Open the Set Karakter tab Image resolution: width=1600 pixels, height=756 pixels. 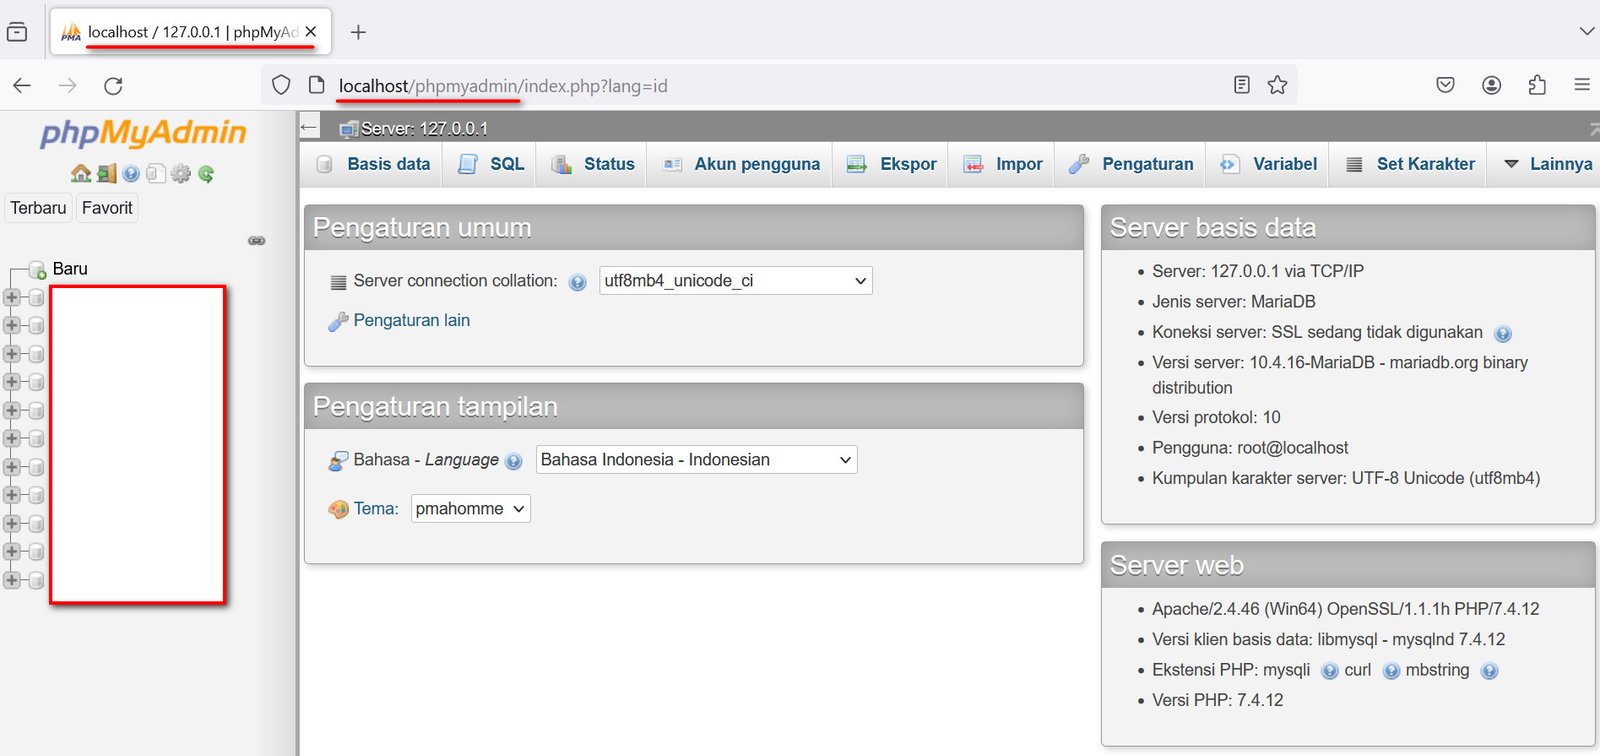pyautogui.click(x=1410, y=164)
